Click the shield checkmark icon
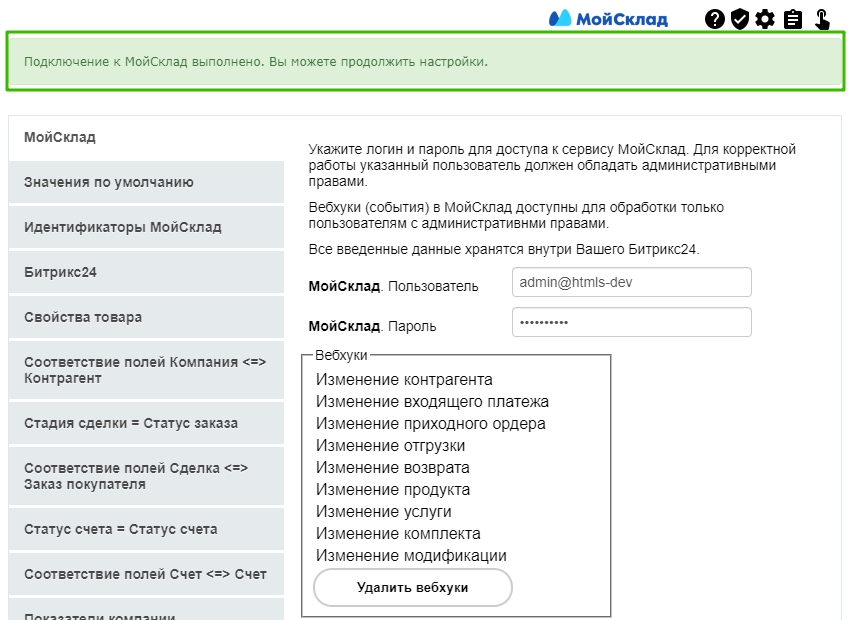851x620 pixels. coord(740,19)
